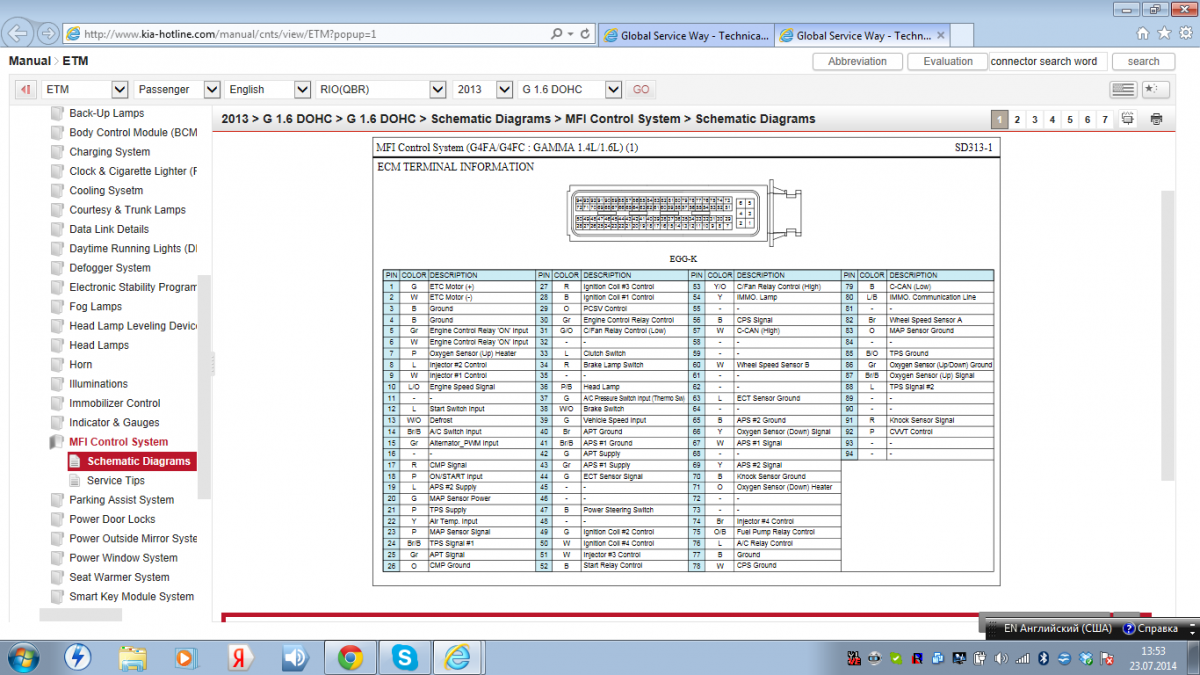
Task: Change the G 1.6 DOHC engine dropdown
Action: (x=571, y=89)
